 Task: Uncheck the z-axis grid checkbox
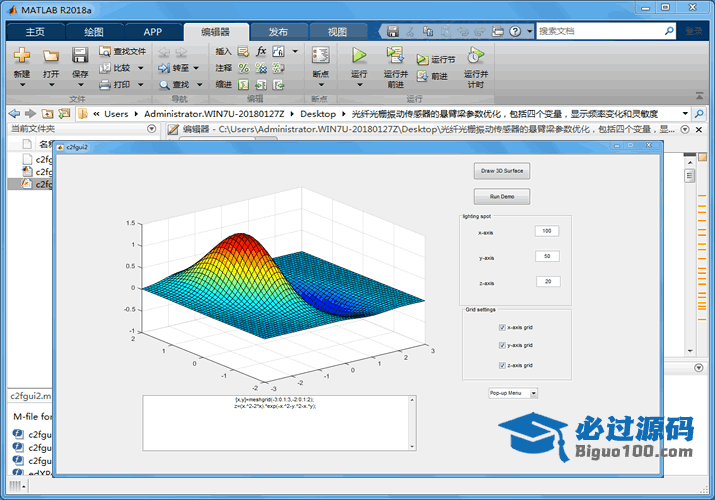(502, 365)
